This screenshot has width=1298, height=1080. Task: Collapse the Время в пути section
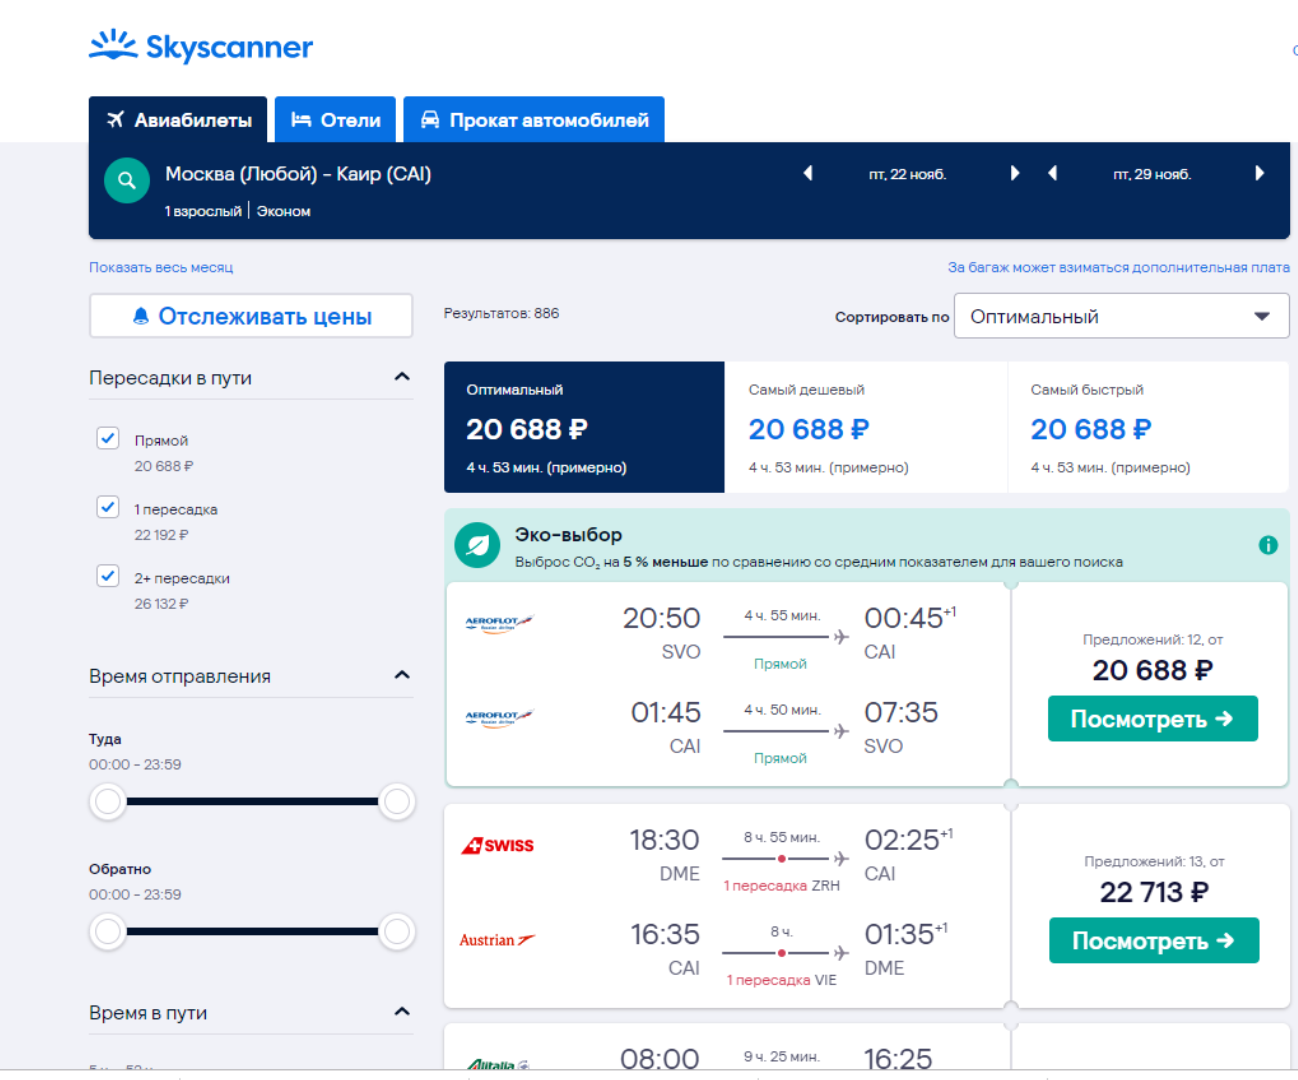402,1012
